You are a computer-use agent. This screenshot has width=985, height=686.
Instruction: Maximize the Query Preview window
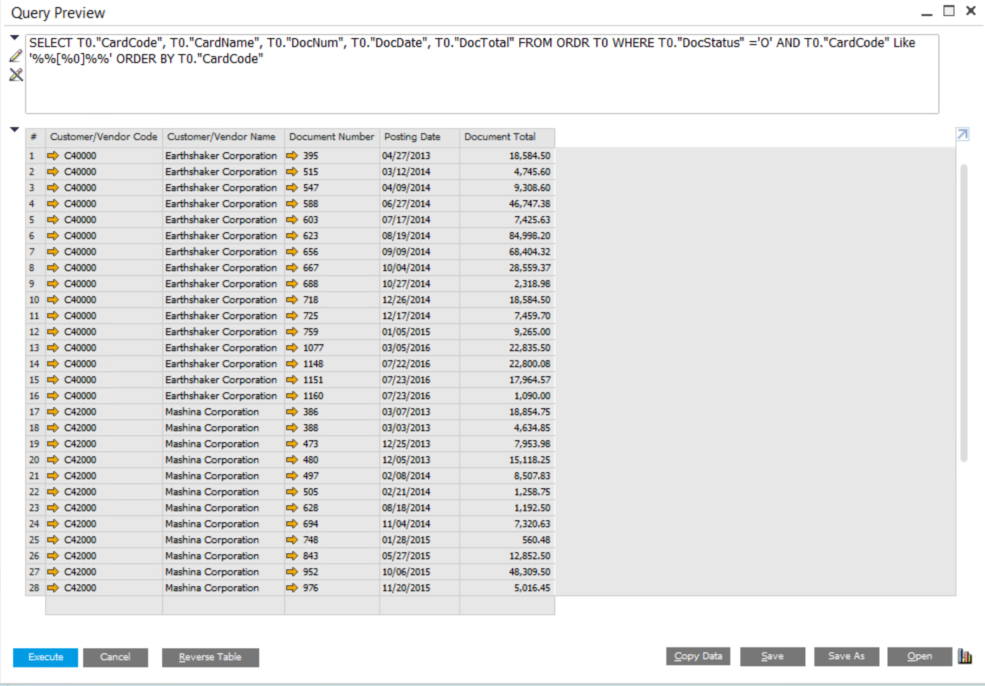[x=949, y=11]
